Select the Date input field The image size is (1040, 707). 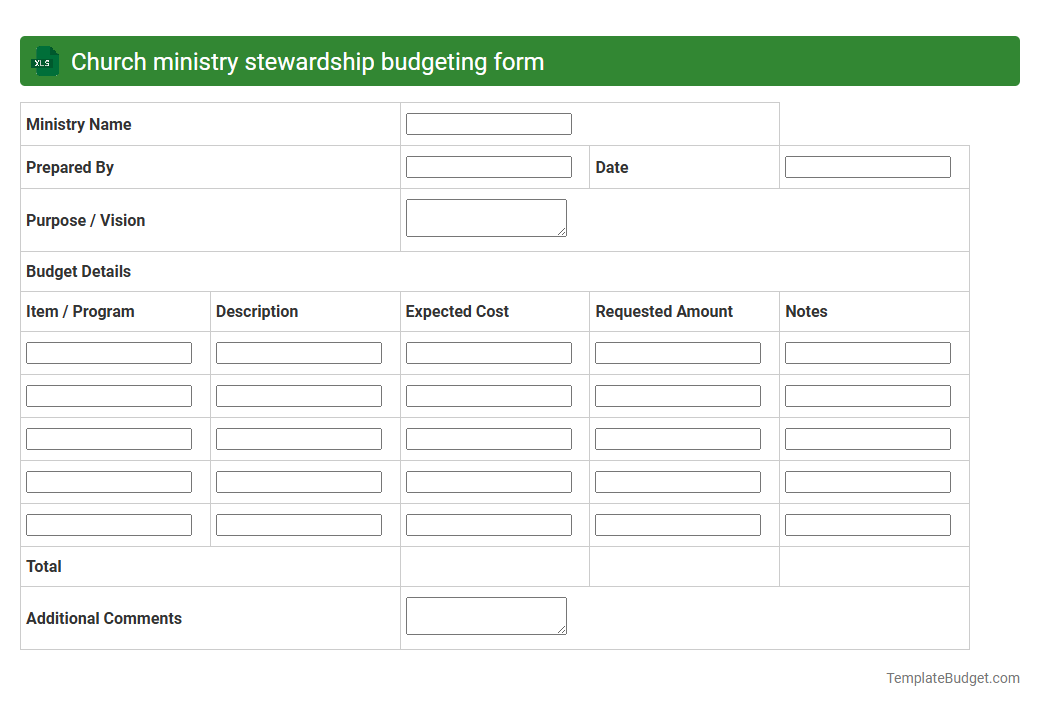867,166
